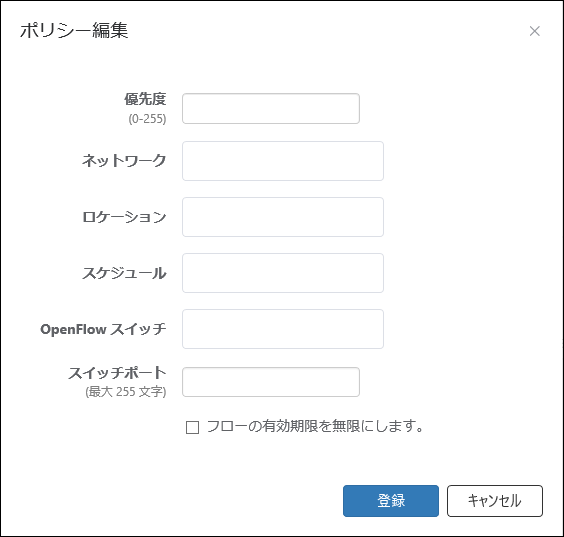Image resolution: width=564 pixels, height=537 pixels.
Task: Open the スケジュール selection box
Action: pos(283,273)
